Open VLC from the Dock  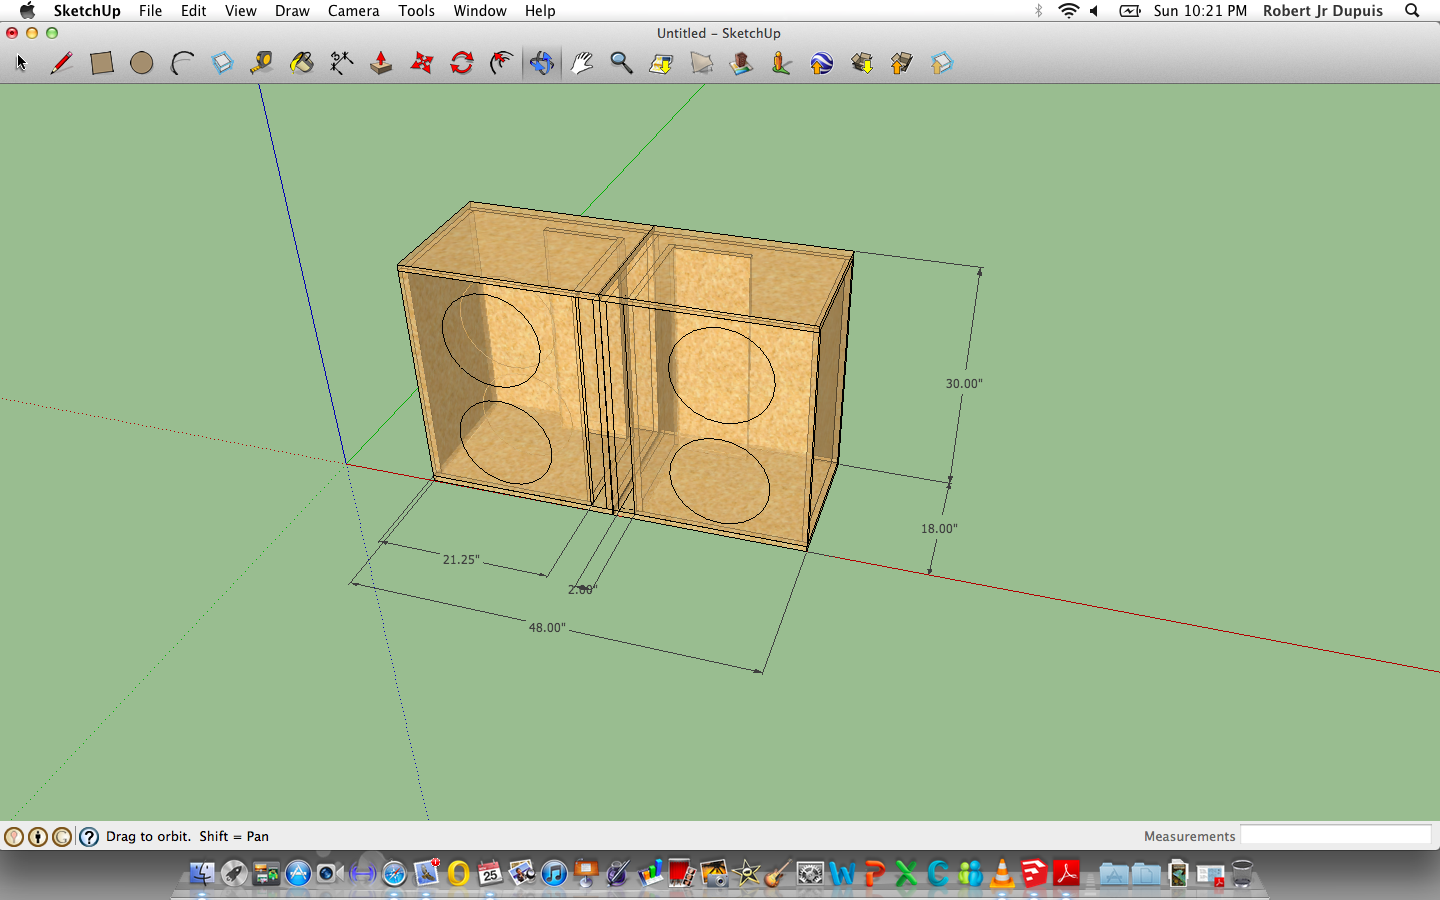pos(1002,874)
